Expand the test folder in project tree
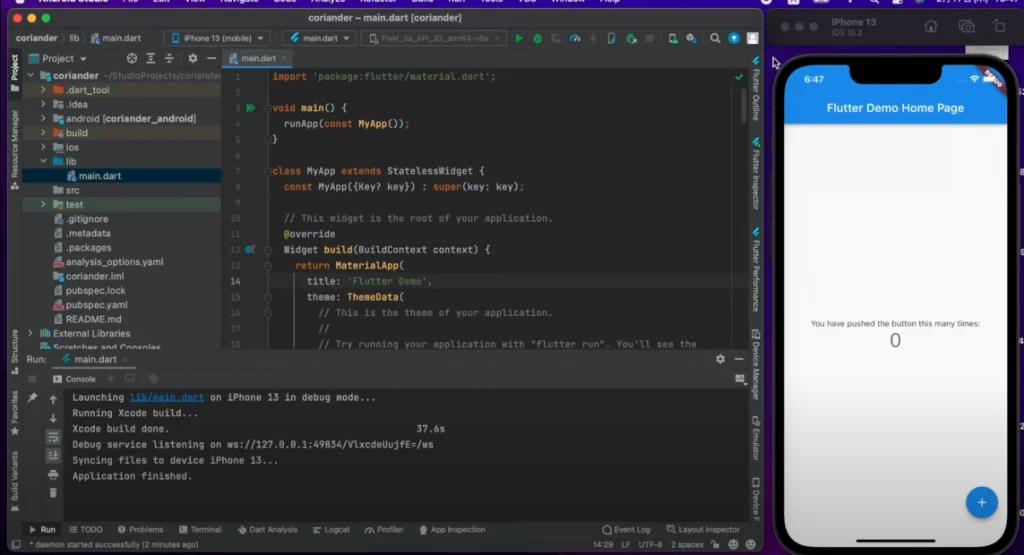Viewport: 1024px width, 555px height. pos(43,204)
